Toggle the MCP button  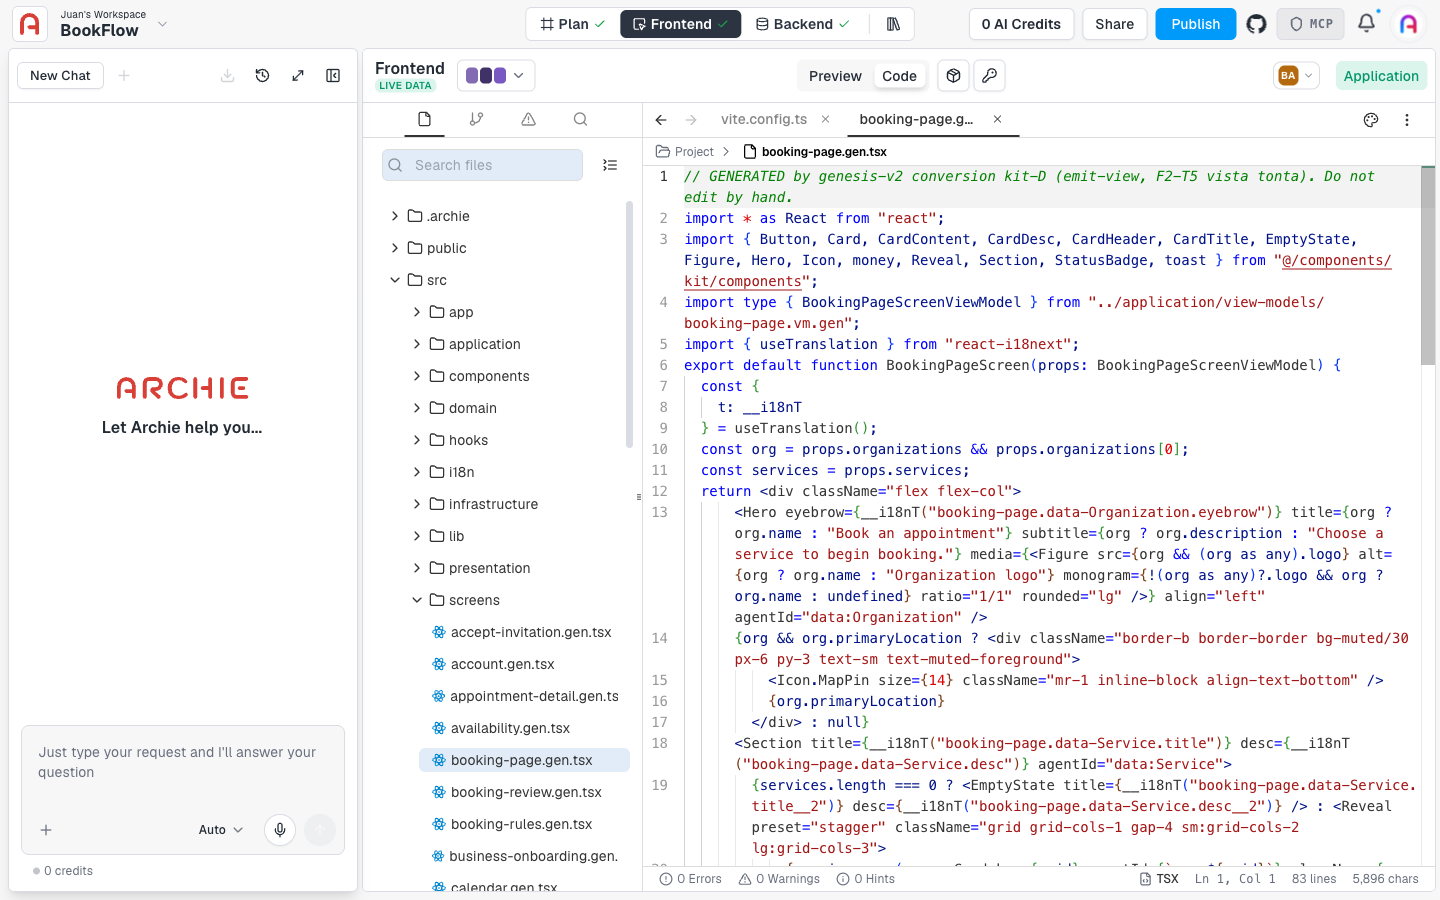pyautogui.click(x=1311, y=24)
